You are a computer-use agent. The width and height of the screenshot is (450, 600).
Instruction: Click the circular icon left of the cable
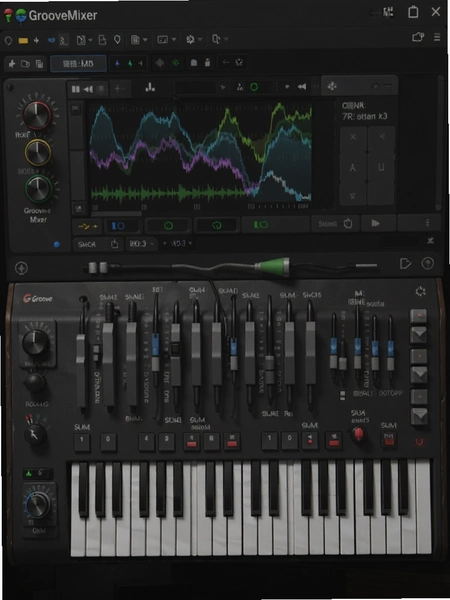point(21,268)
